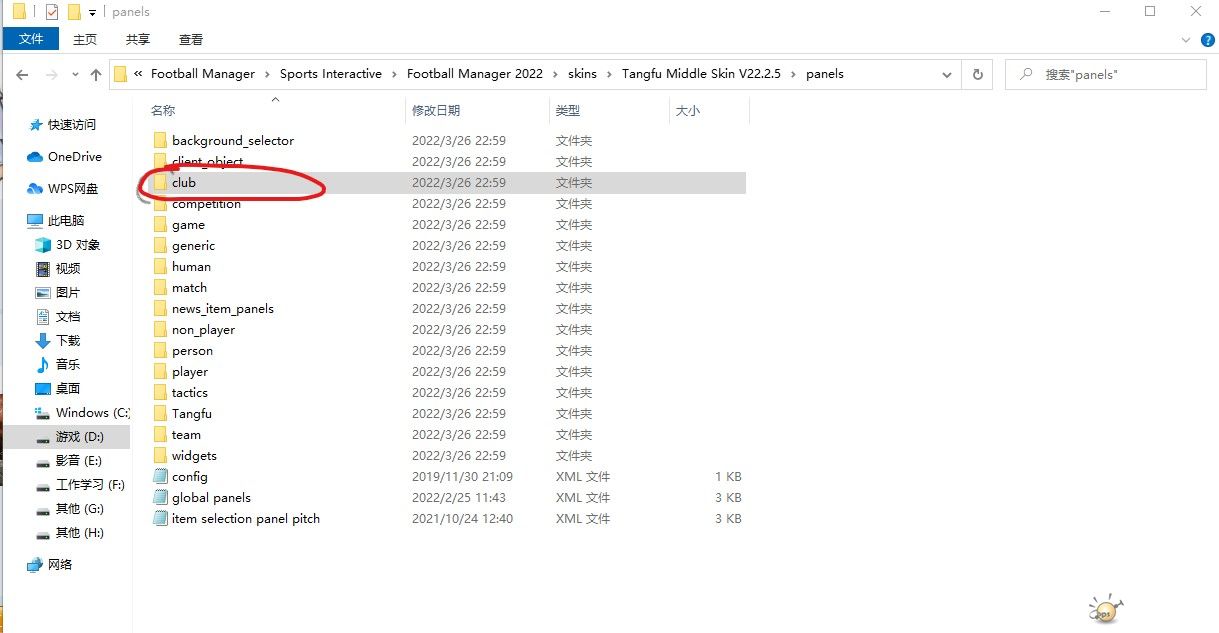Open the config XML file
Viewport: 1219px width, 633px height.
pos(189,477)
